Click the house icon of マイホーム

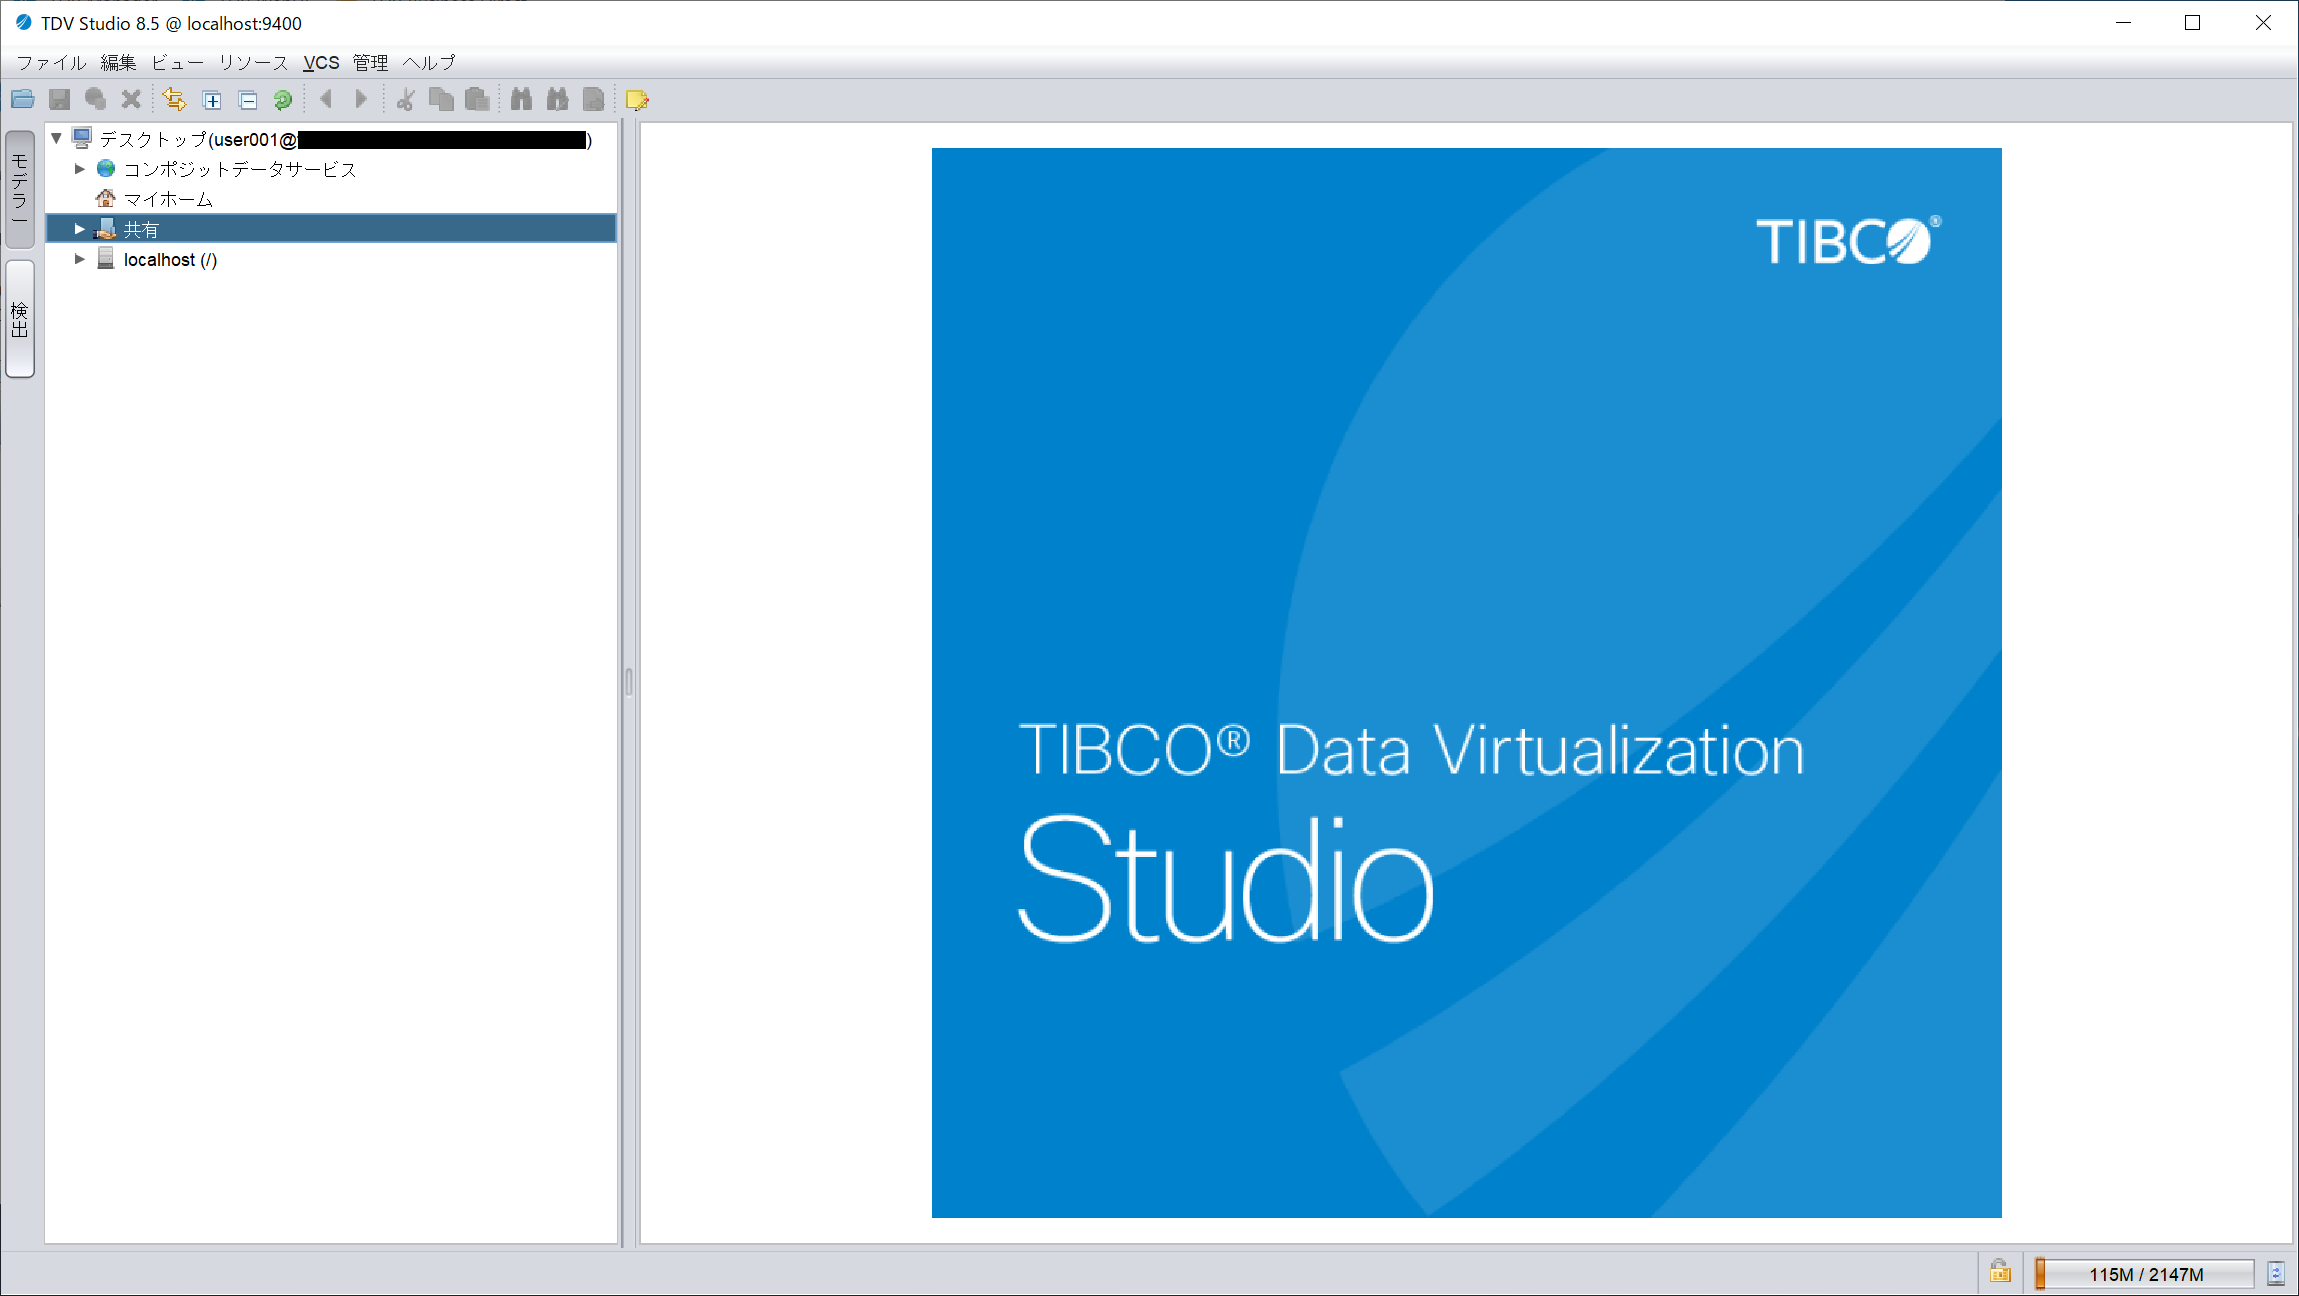[106, 198]
